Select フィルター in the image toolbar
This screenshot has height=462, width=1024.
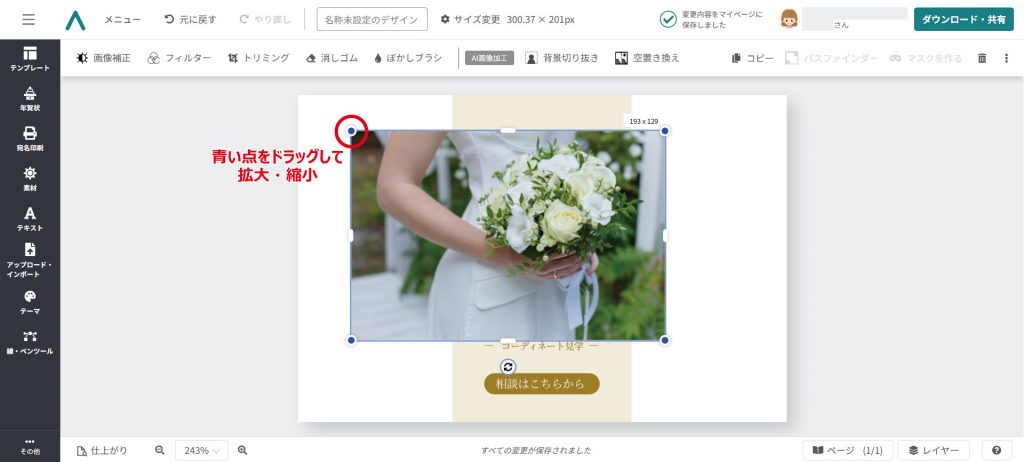[x=179, y=58]
